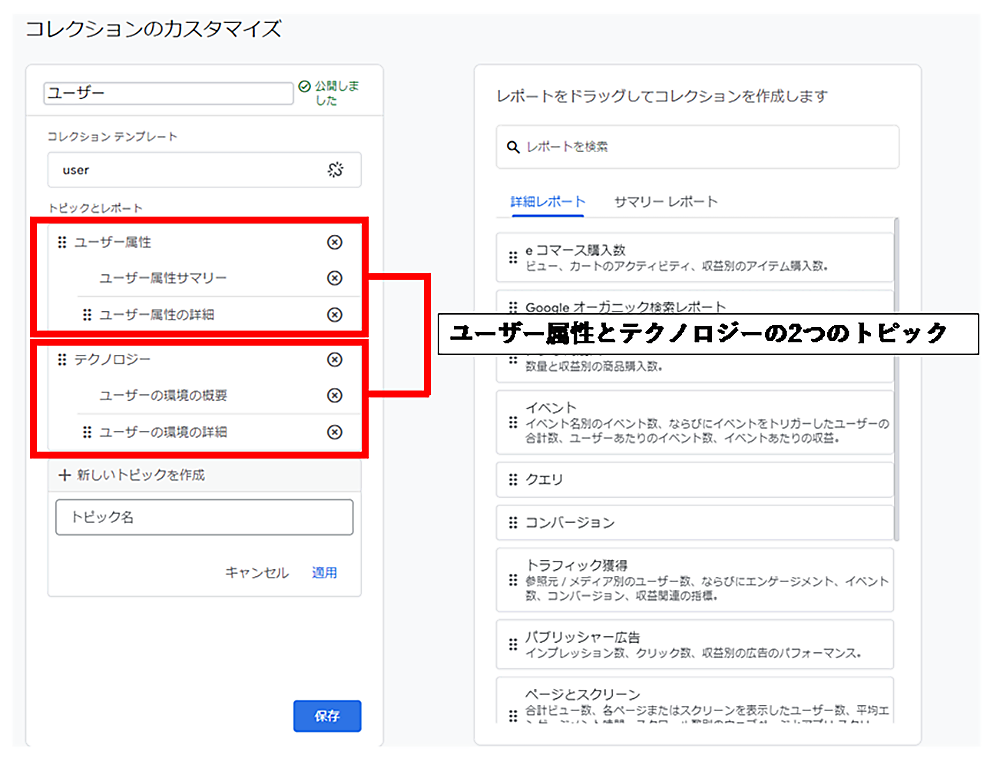Remove the ユーザー属性の詳細 report
Screen dimensions: 1000x765
tap(335, 315)
